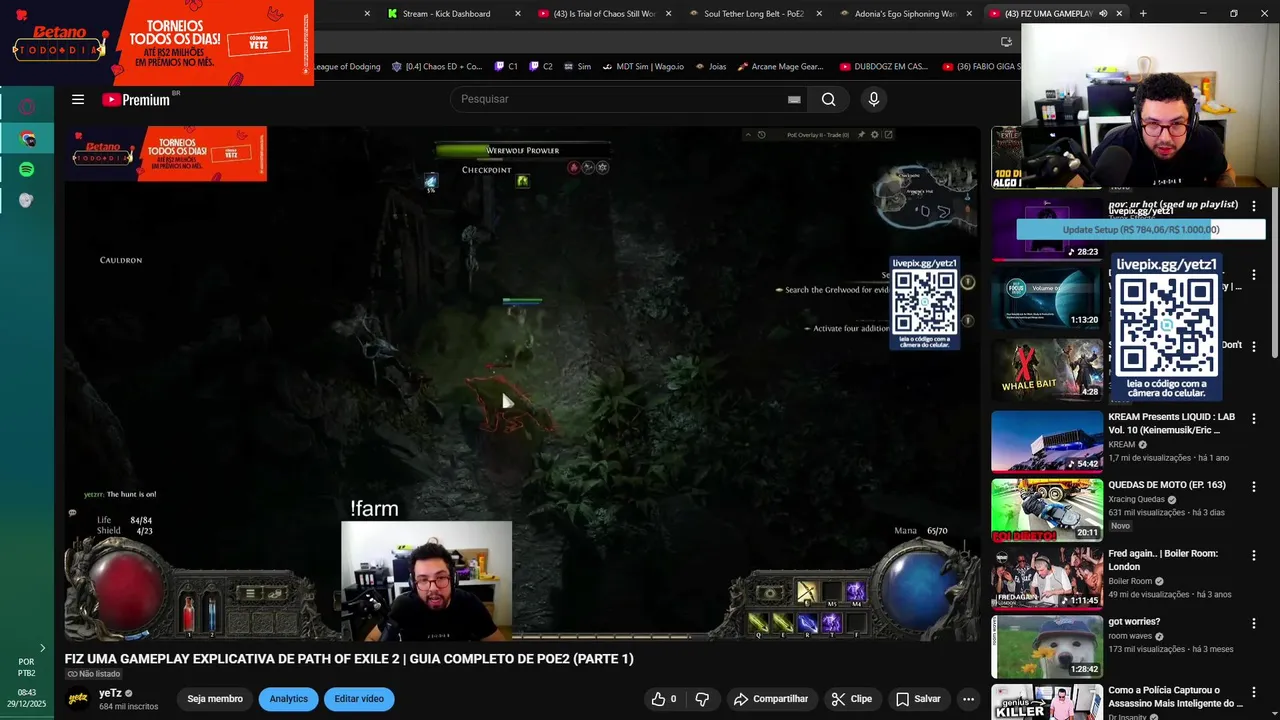Create a clip with Clipe button
The width and height of the screenshot is (1280, 720).
(852, 699)
